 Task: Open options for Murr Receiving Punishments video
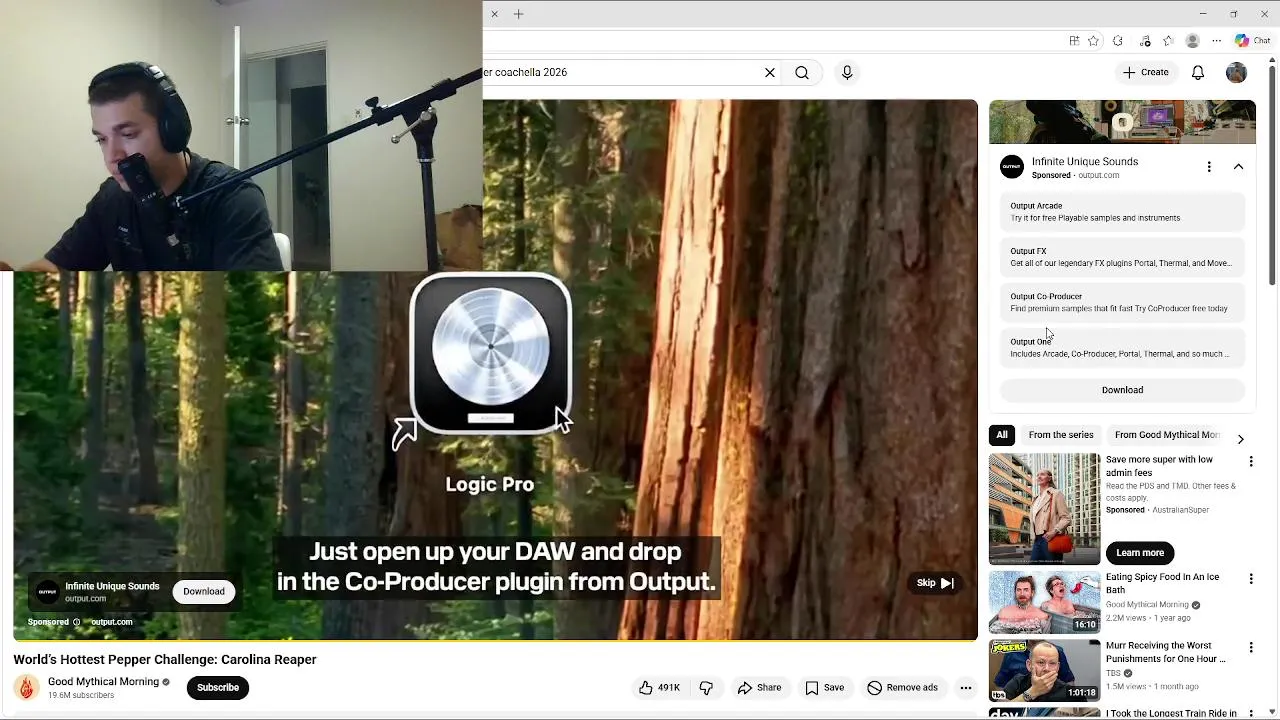1250,648
